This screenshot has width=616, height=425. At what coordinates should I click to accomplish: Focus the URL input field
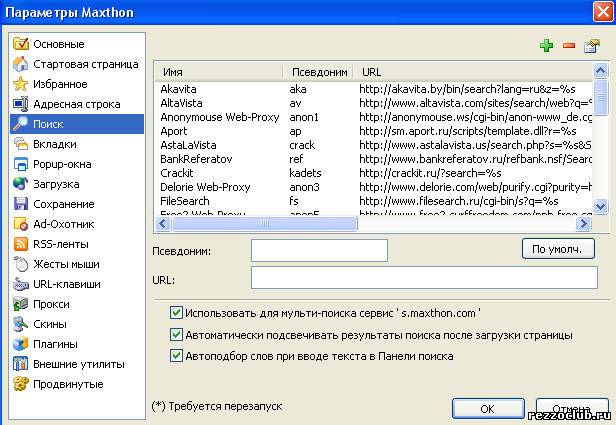(424, 277)
